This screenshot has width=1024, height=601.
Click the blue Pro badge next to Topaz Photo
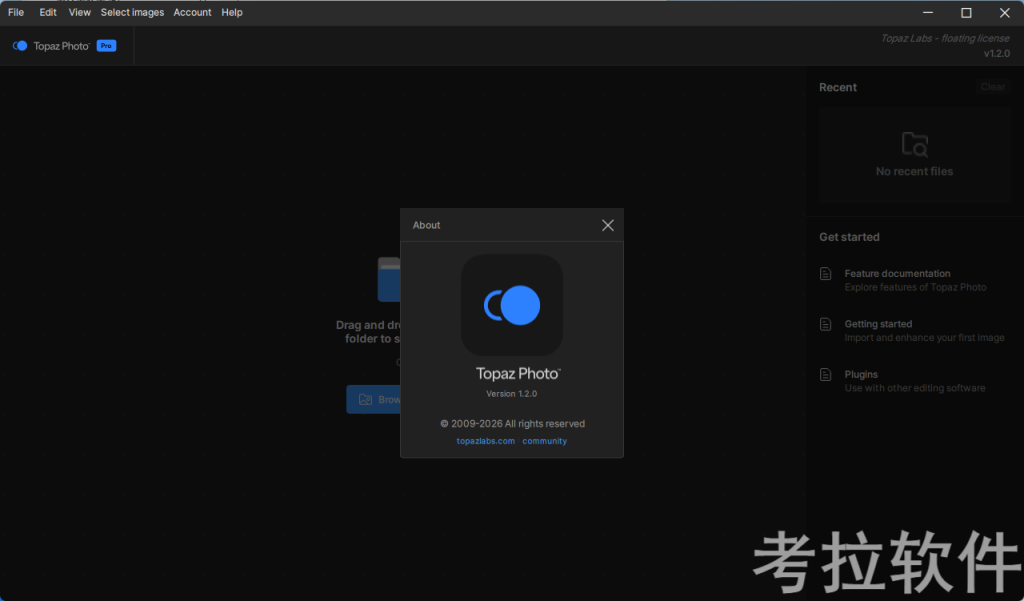coord(105,45)
